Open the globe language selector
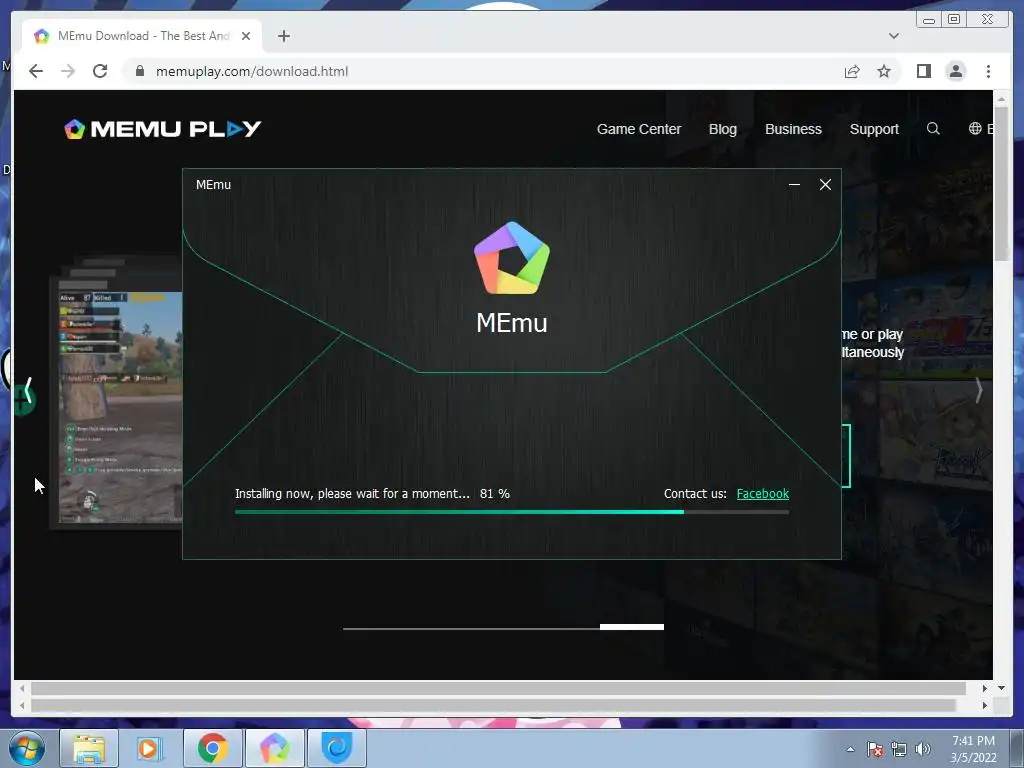 click(x=975, y=129)
